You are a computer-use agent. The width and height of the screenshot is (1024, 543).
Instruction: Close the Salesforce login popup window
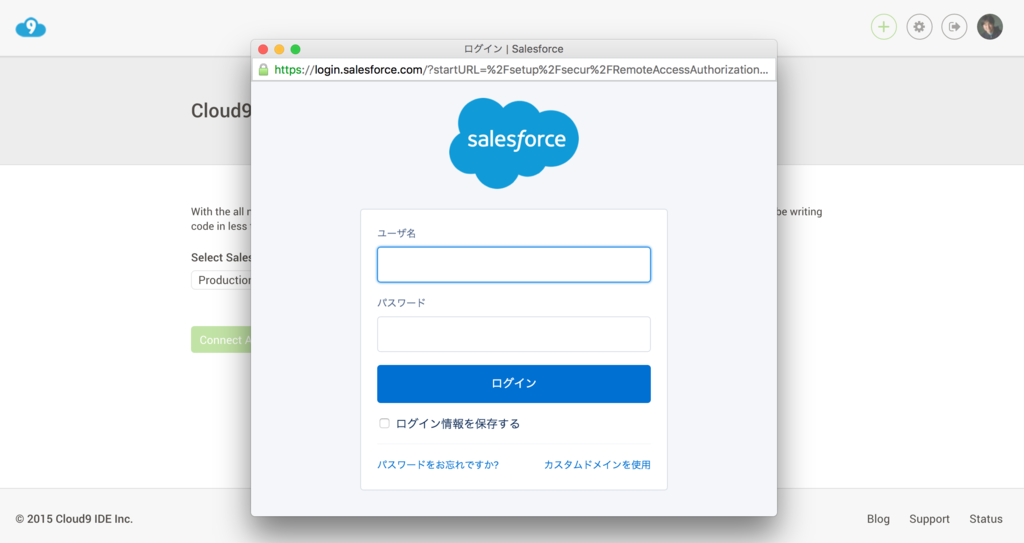click(x=263, y=49)
